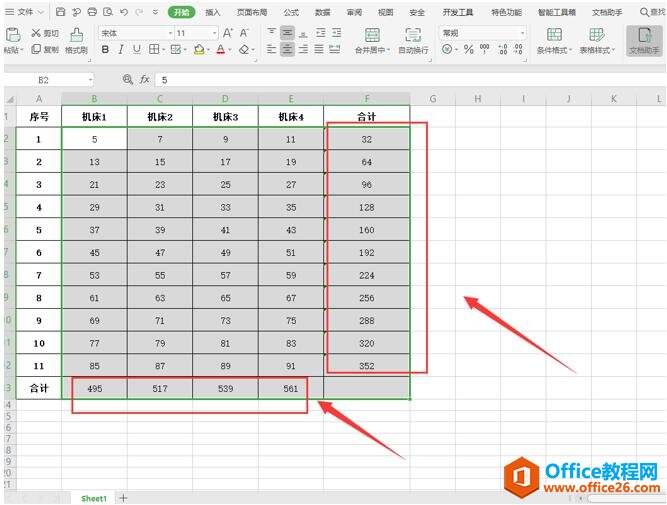This screenshot has width=667, height=505.
Task: Increase cell indent
Action: tap(336, 33)
